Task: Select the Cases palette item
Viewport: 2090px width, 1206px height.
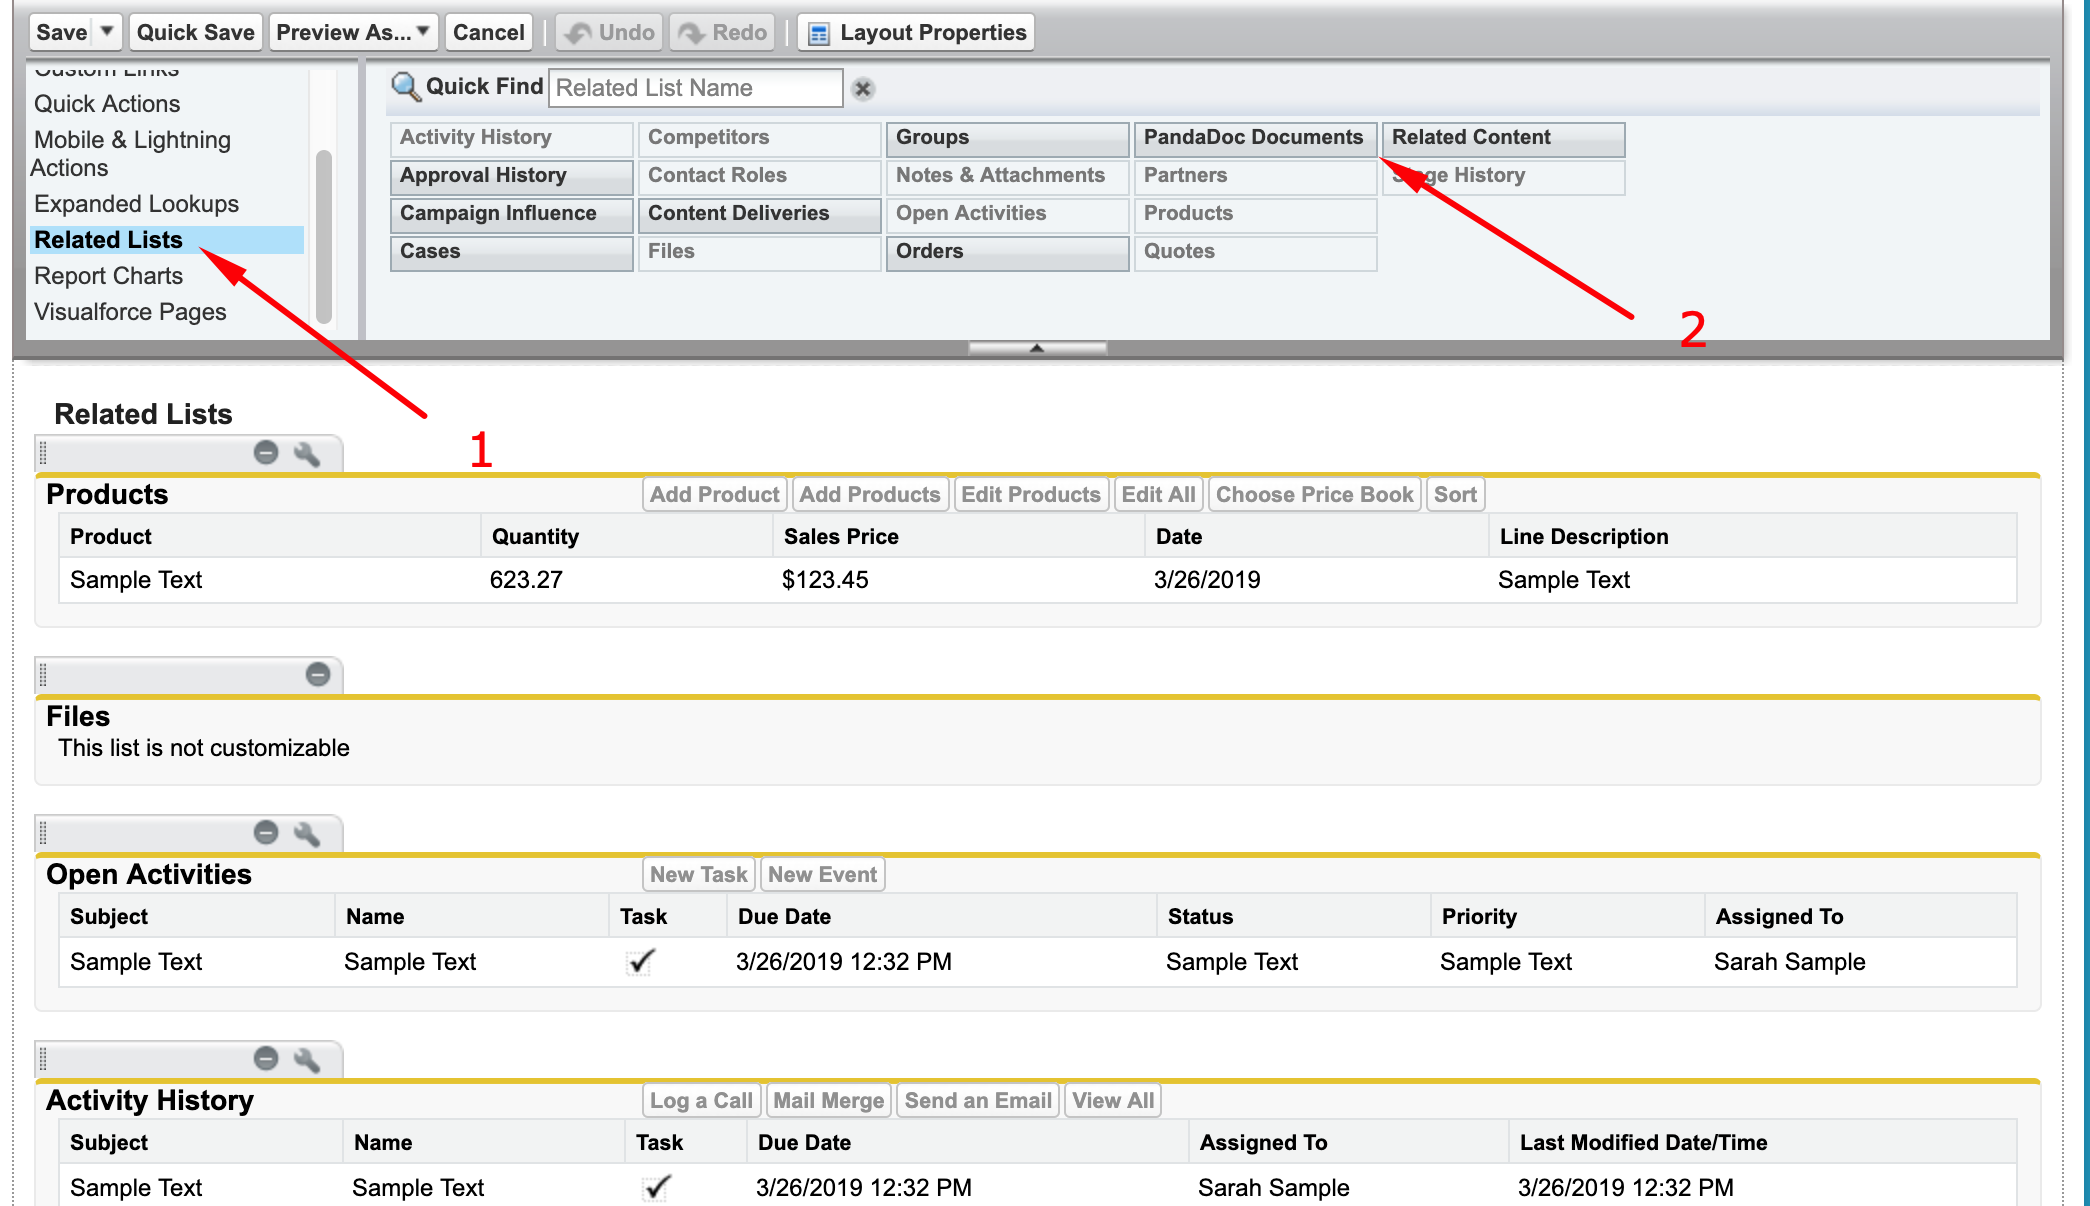Action: tap(511, 252)
